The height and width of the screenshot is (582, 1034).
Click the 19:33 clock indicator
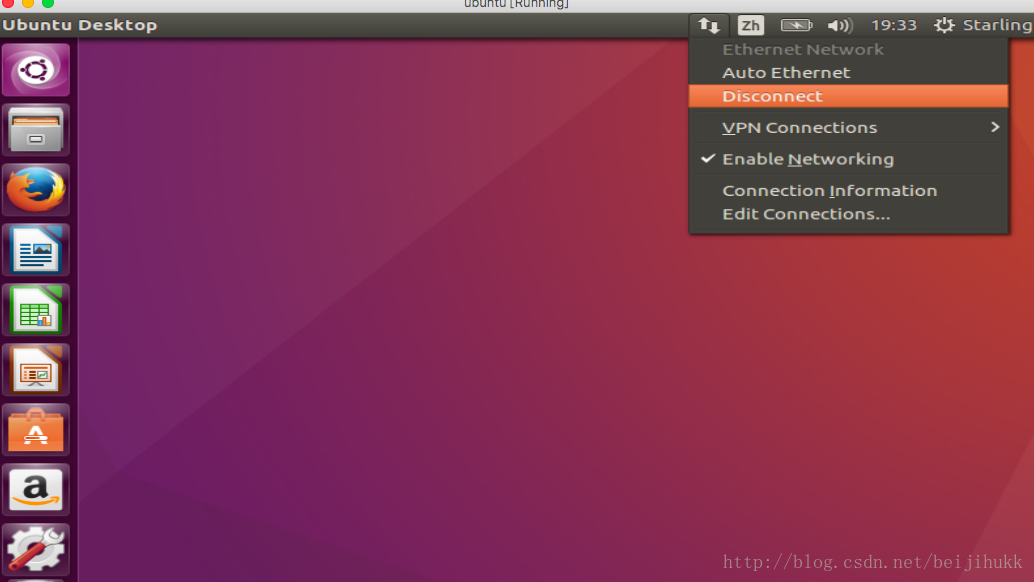click(894, 25)
